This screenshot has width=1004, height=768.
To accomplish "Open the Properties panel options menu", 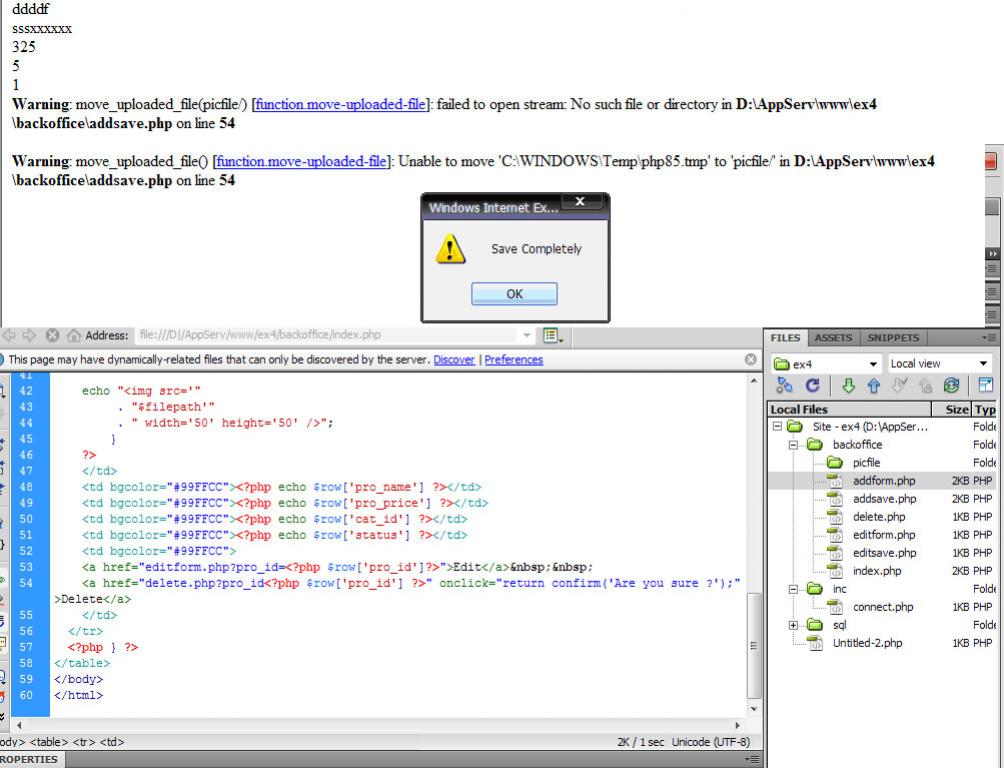I will (753, 759).
